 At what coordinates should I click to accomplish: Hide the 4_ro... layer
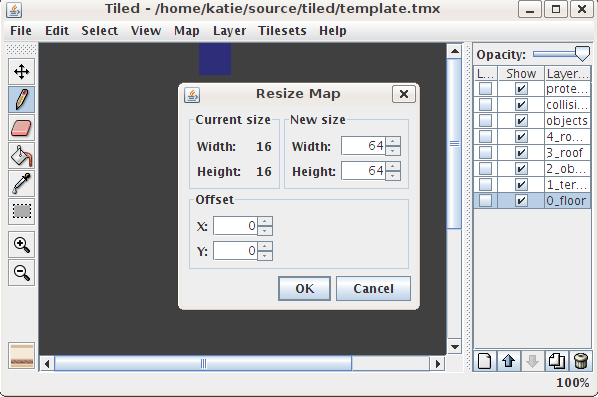521,137
